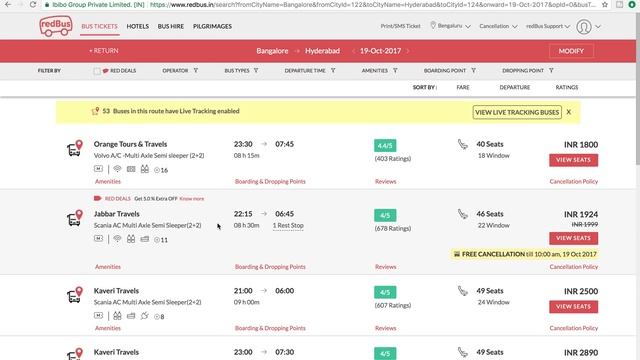Click M-ticket icon for Jabbar Travels

[98, 238]
